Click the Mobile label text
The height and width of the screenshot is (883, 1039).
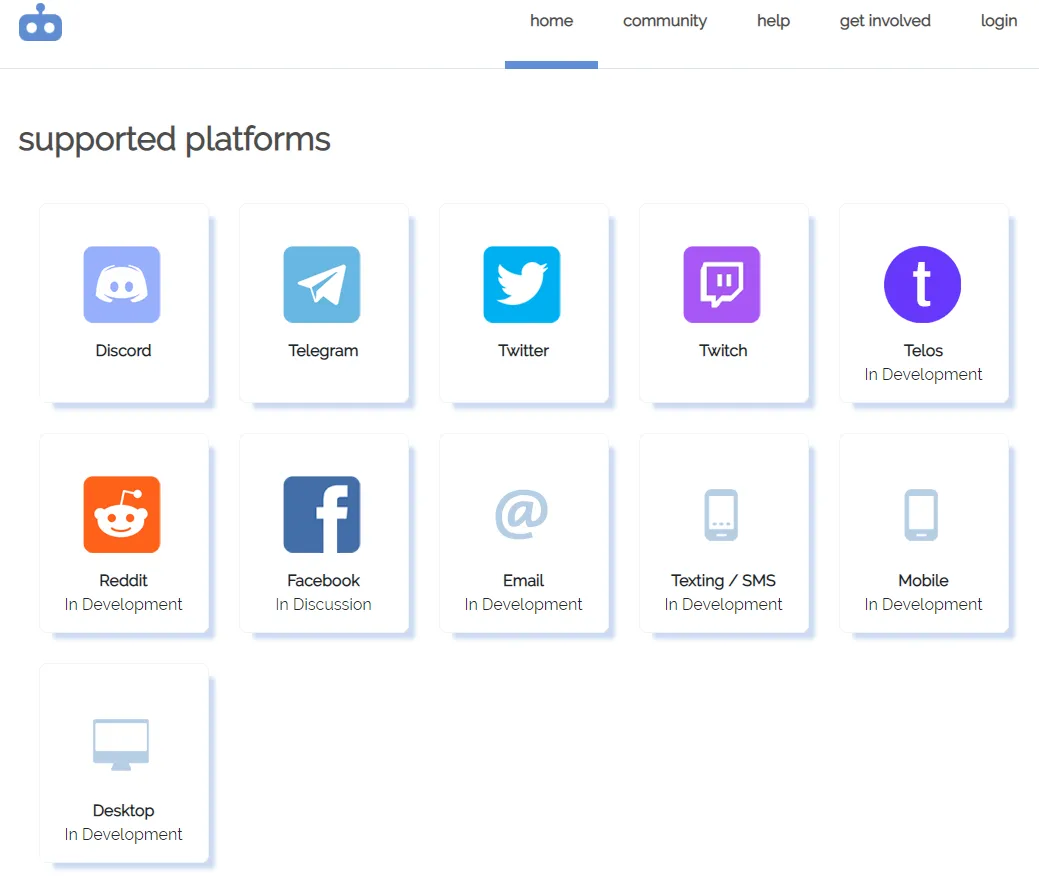923,580
